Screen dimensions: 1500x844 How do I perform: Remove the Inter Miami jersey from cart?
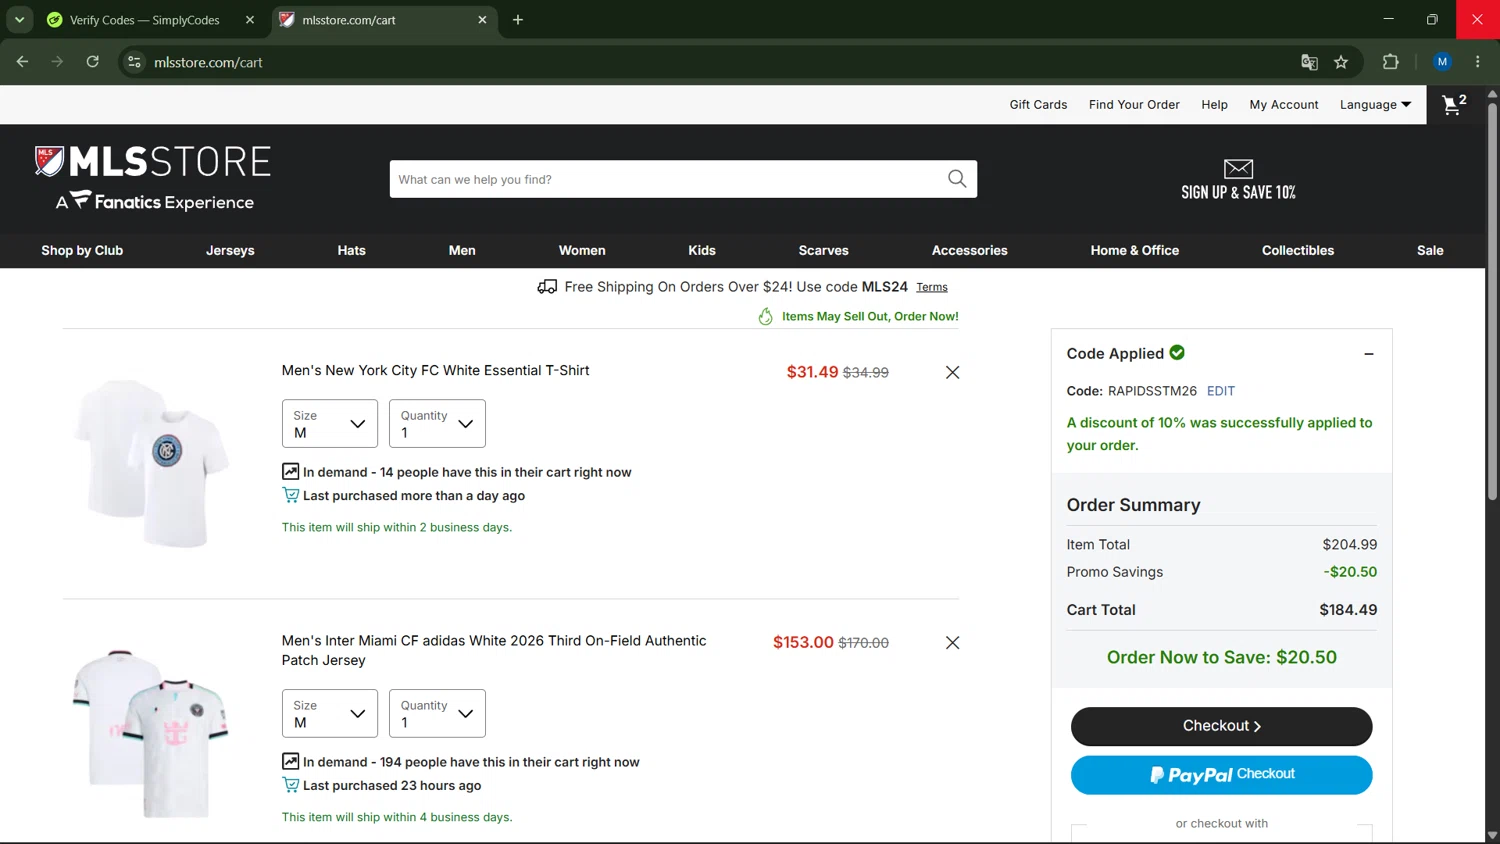[952, 643]
